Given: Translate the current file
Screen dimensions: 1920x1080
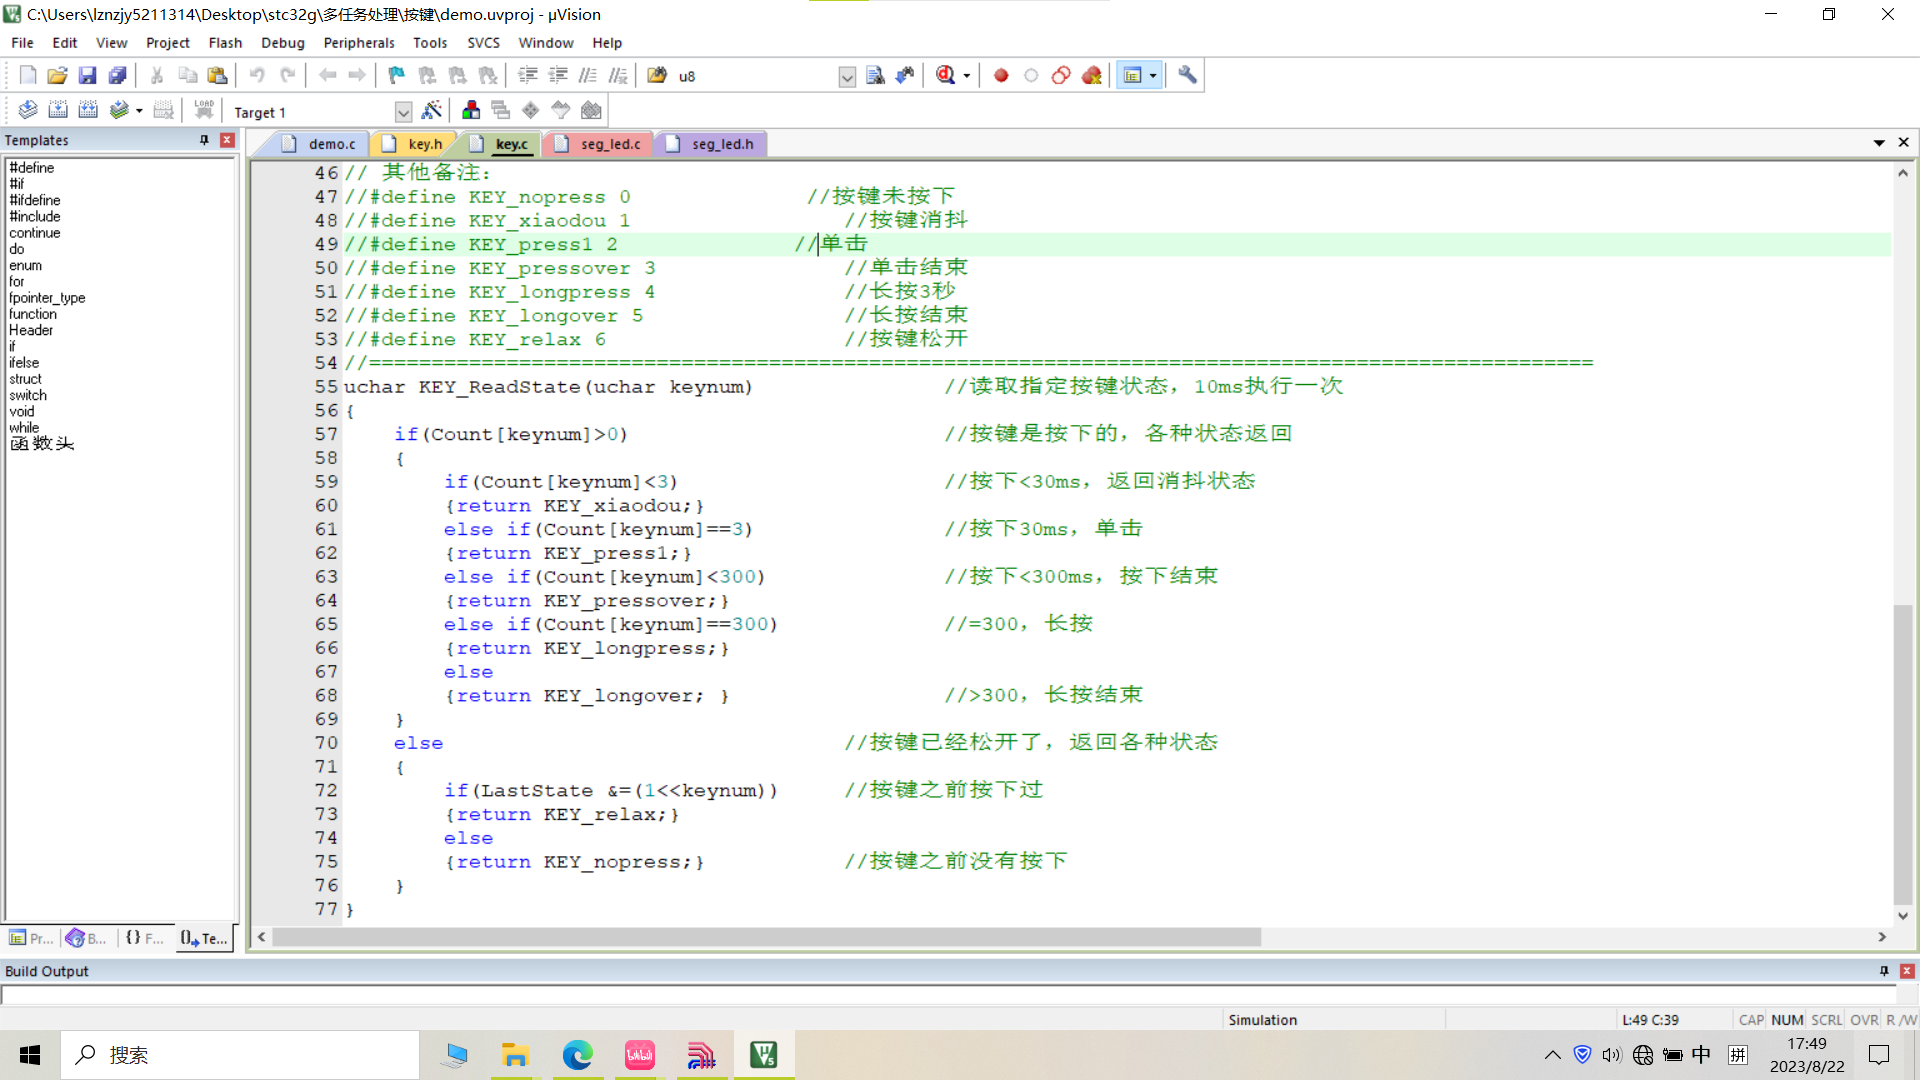Looking at the screenshot, I should click(x=28, y=110).
